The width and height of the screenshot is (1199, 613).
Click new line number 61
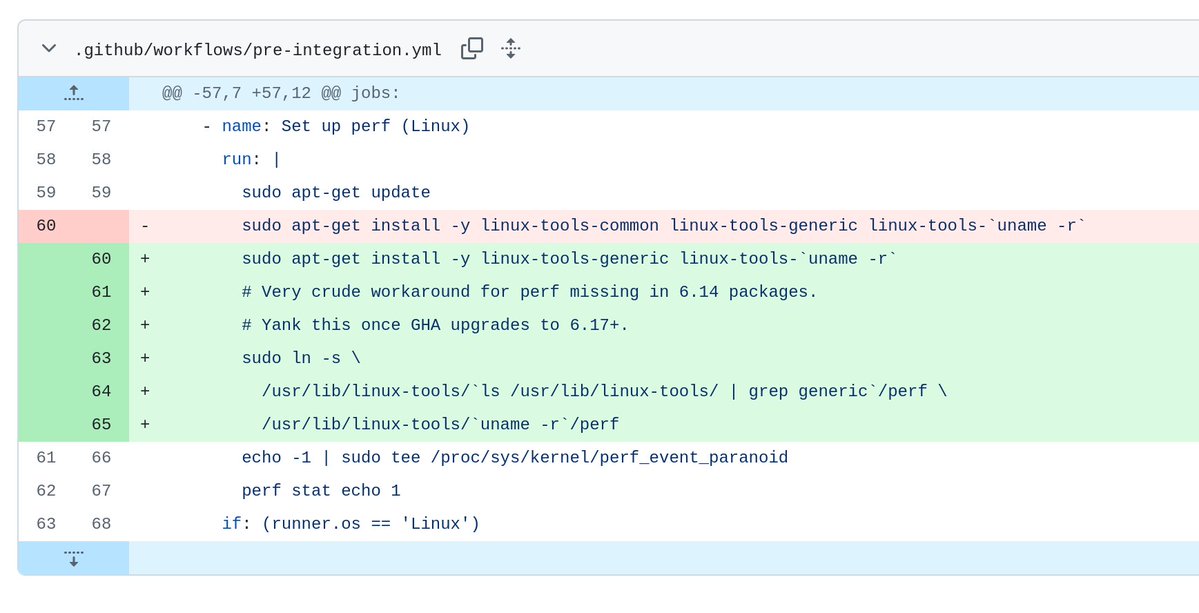point(101,292)
